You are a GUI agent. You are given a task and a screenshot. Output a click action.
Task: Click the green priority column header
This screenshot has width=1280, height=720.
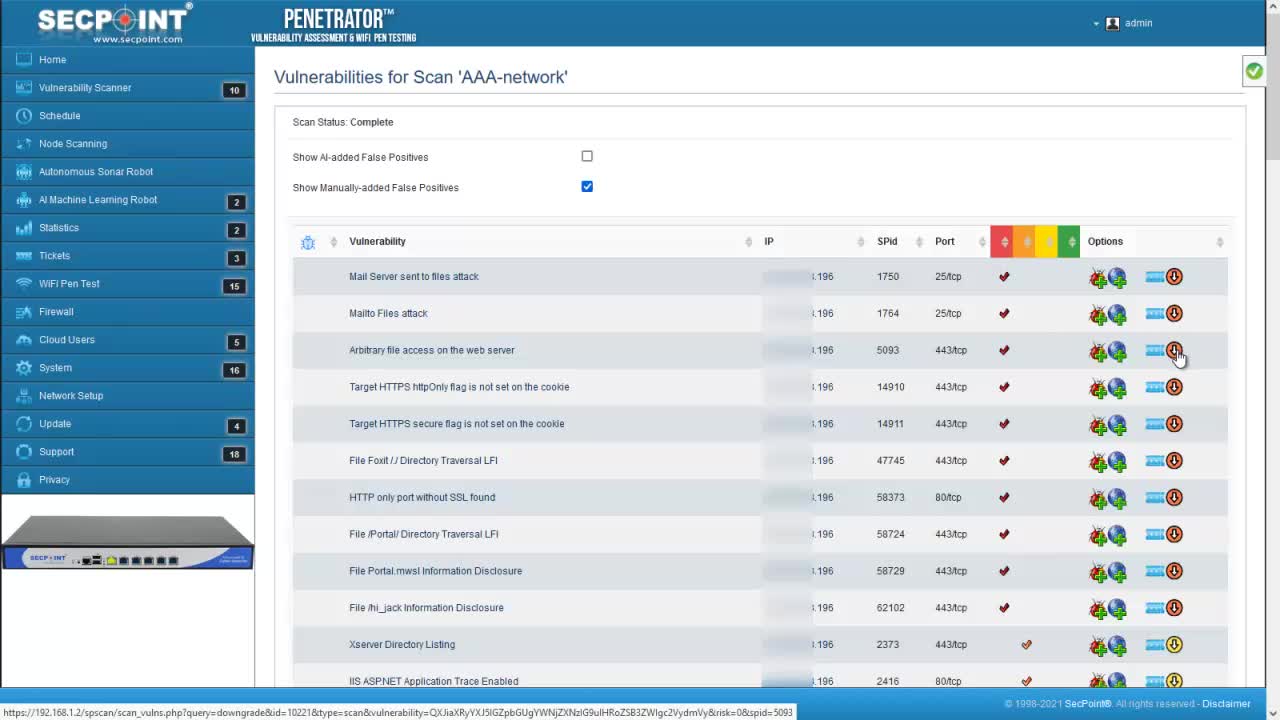(x=1069, y=241)
